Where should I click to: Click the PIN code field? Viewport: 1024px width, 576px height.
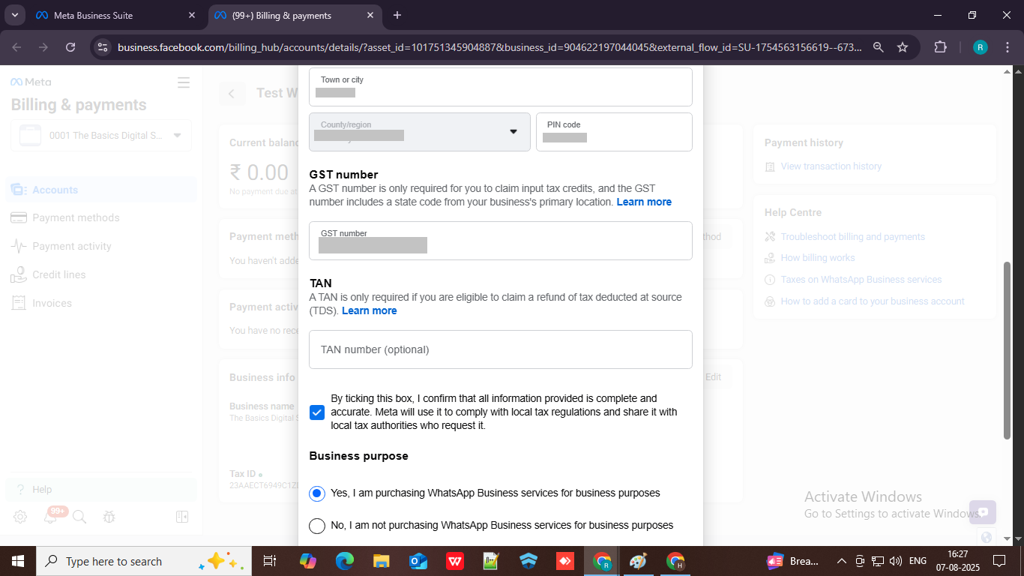click(614, 132)
